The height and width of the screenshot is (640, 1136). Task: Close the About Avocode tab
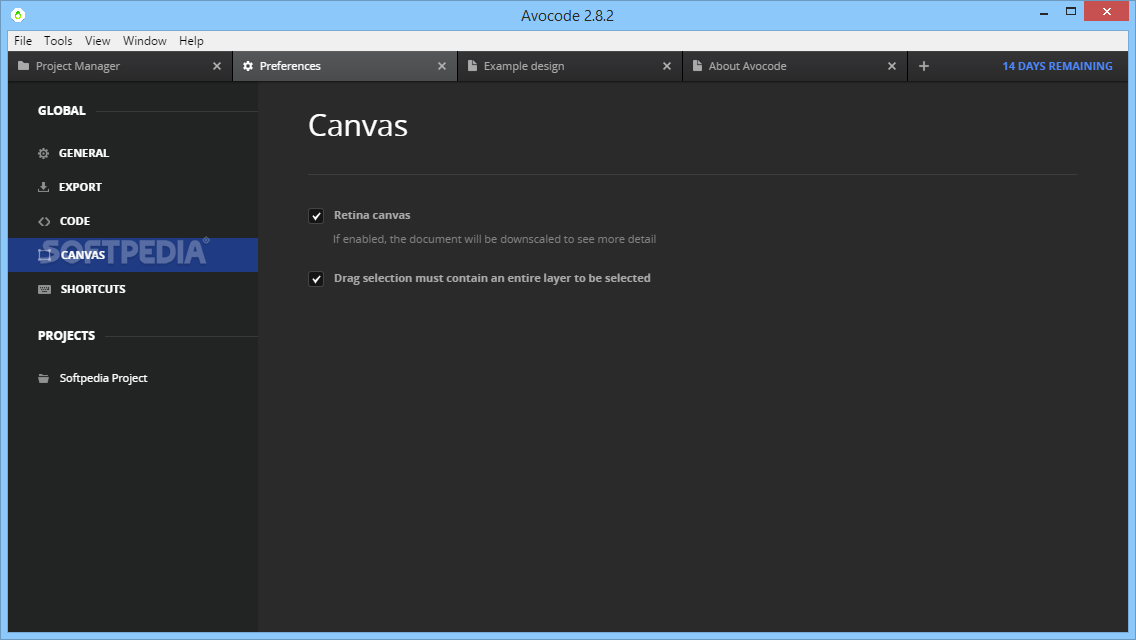[x=892, y=66]
